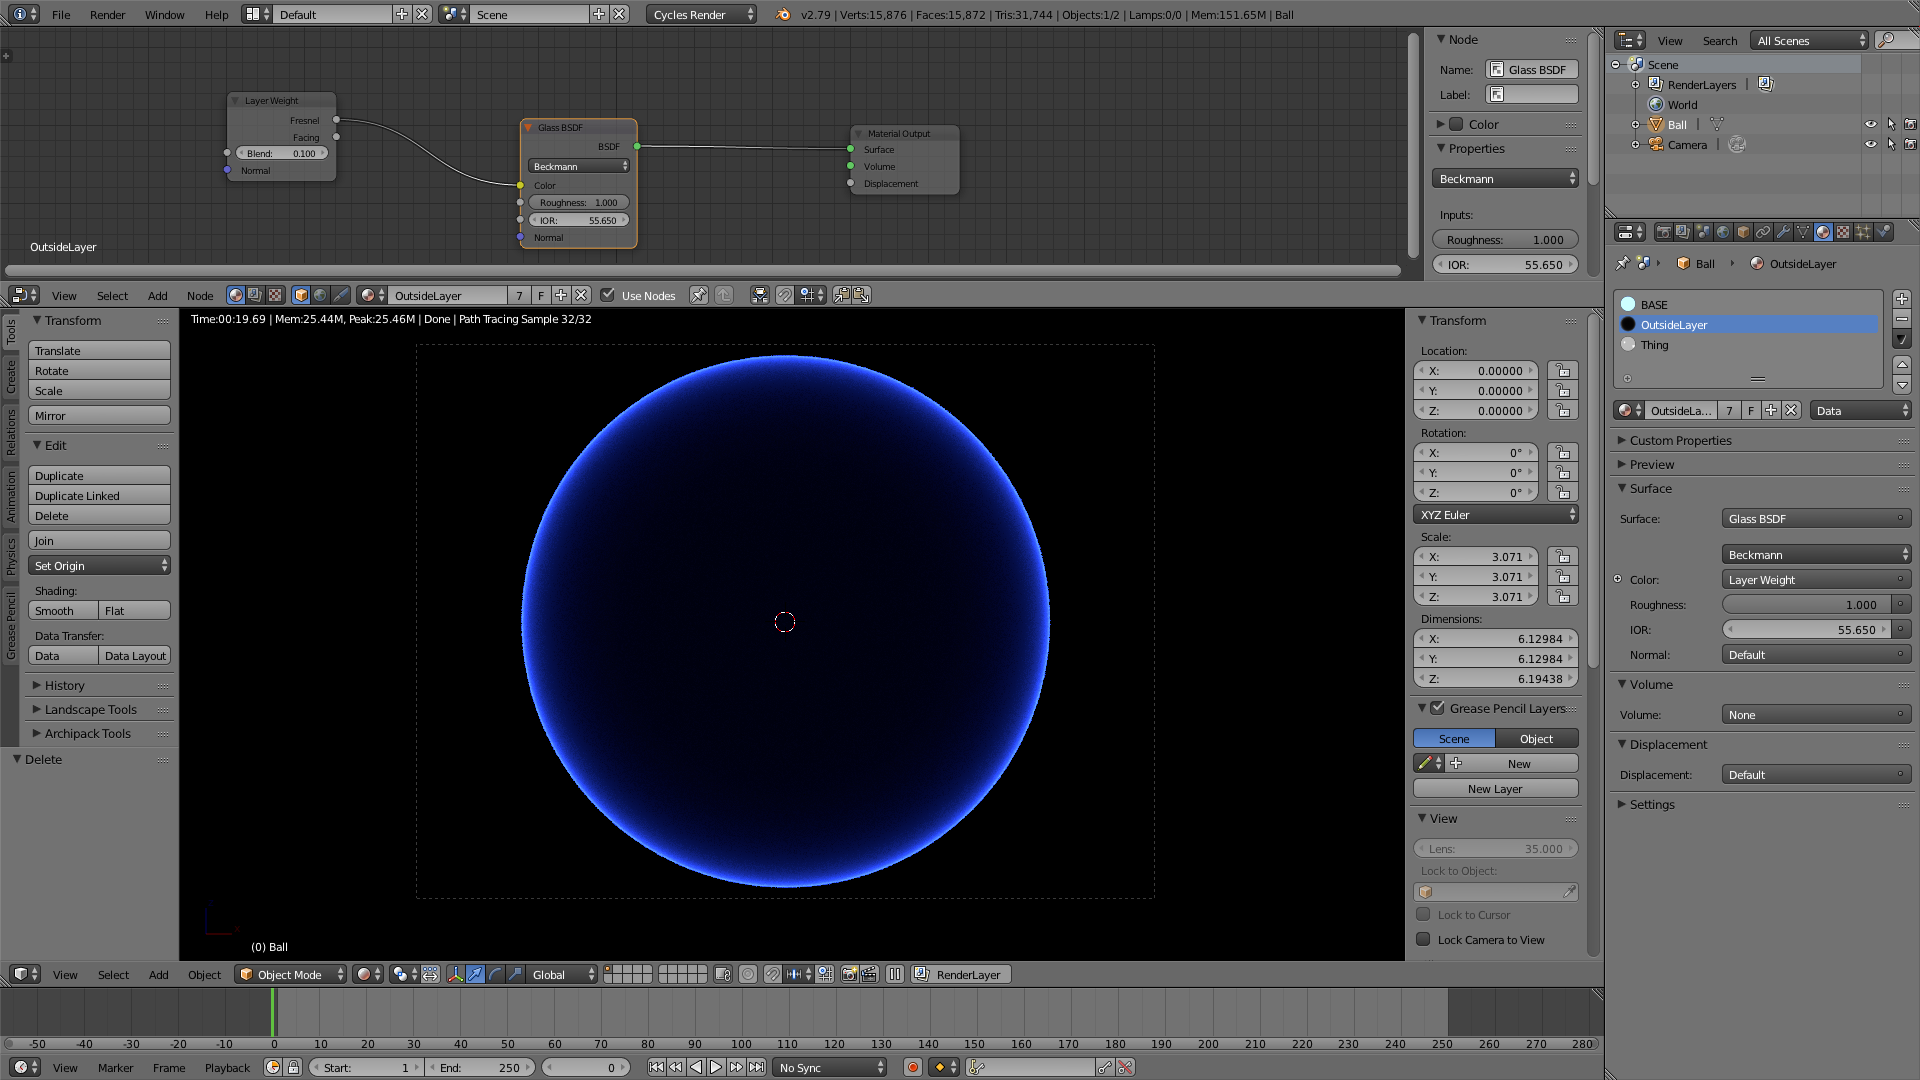The width and height of the screenshot is (1920, 1080).
Task: Toggle Ball selectability cursor in outliner
Action: tap(1891, 125)
